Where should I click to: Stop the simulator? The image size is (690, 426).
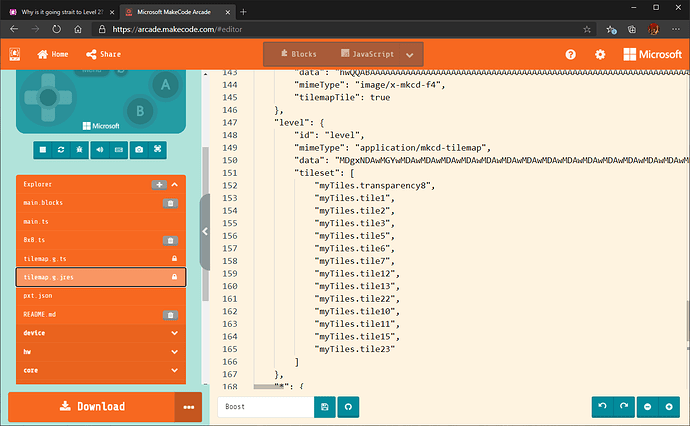coord(43,149)
